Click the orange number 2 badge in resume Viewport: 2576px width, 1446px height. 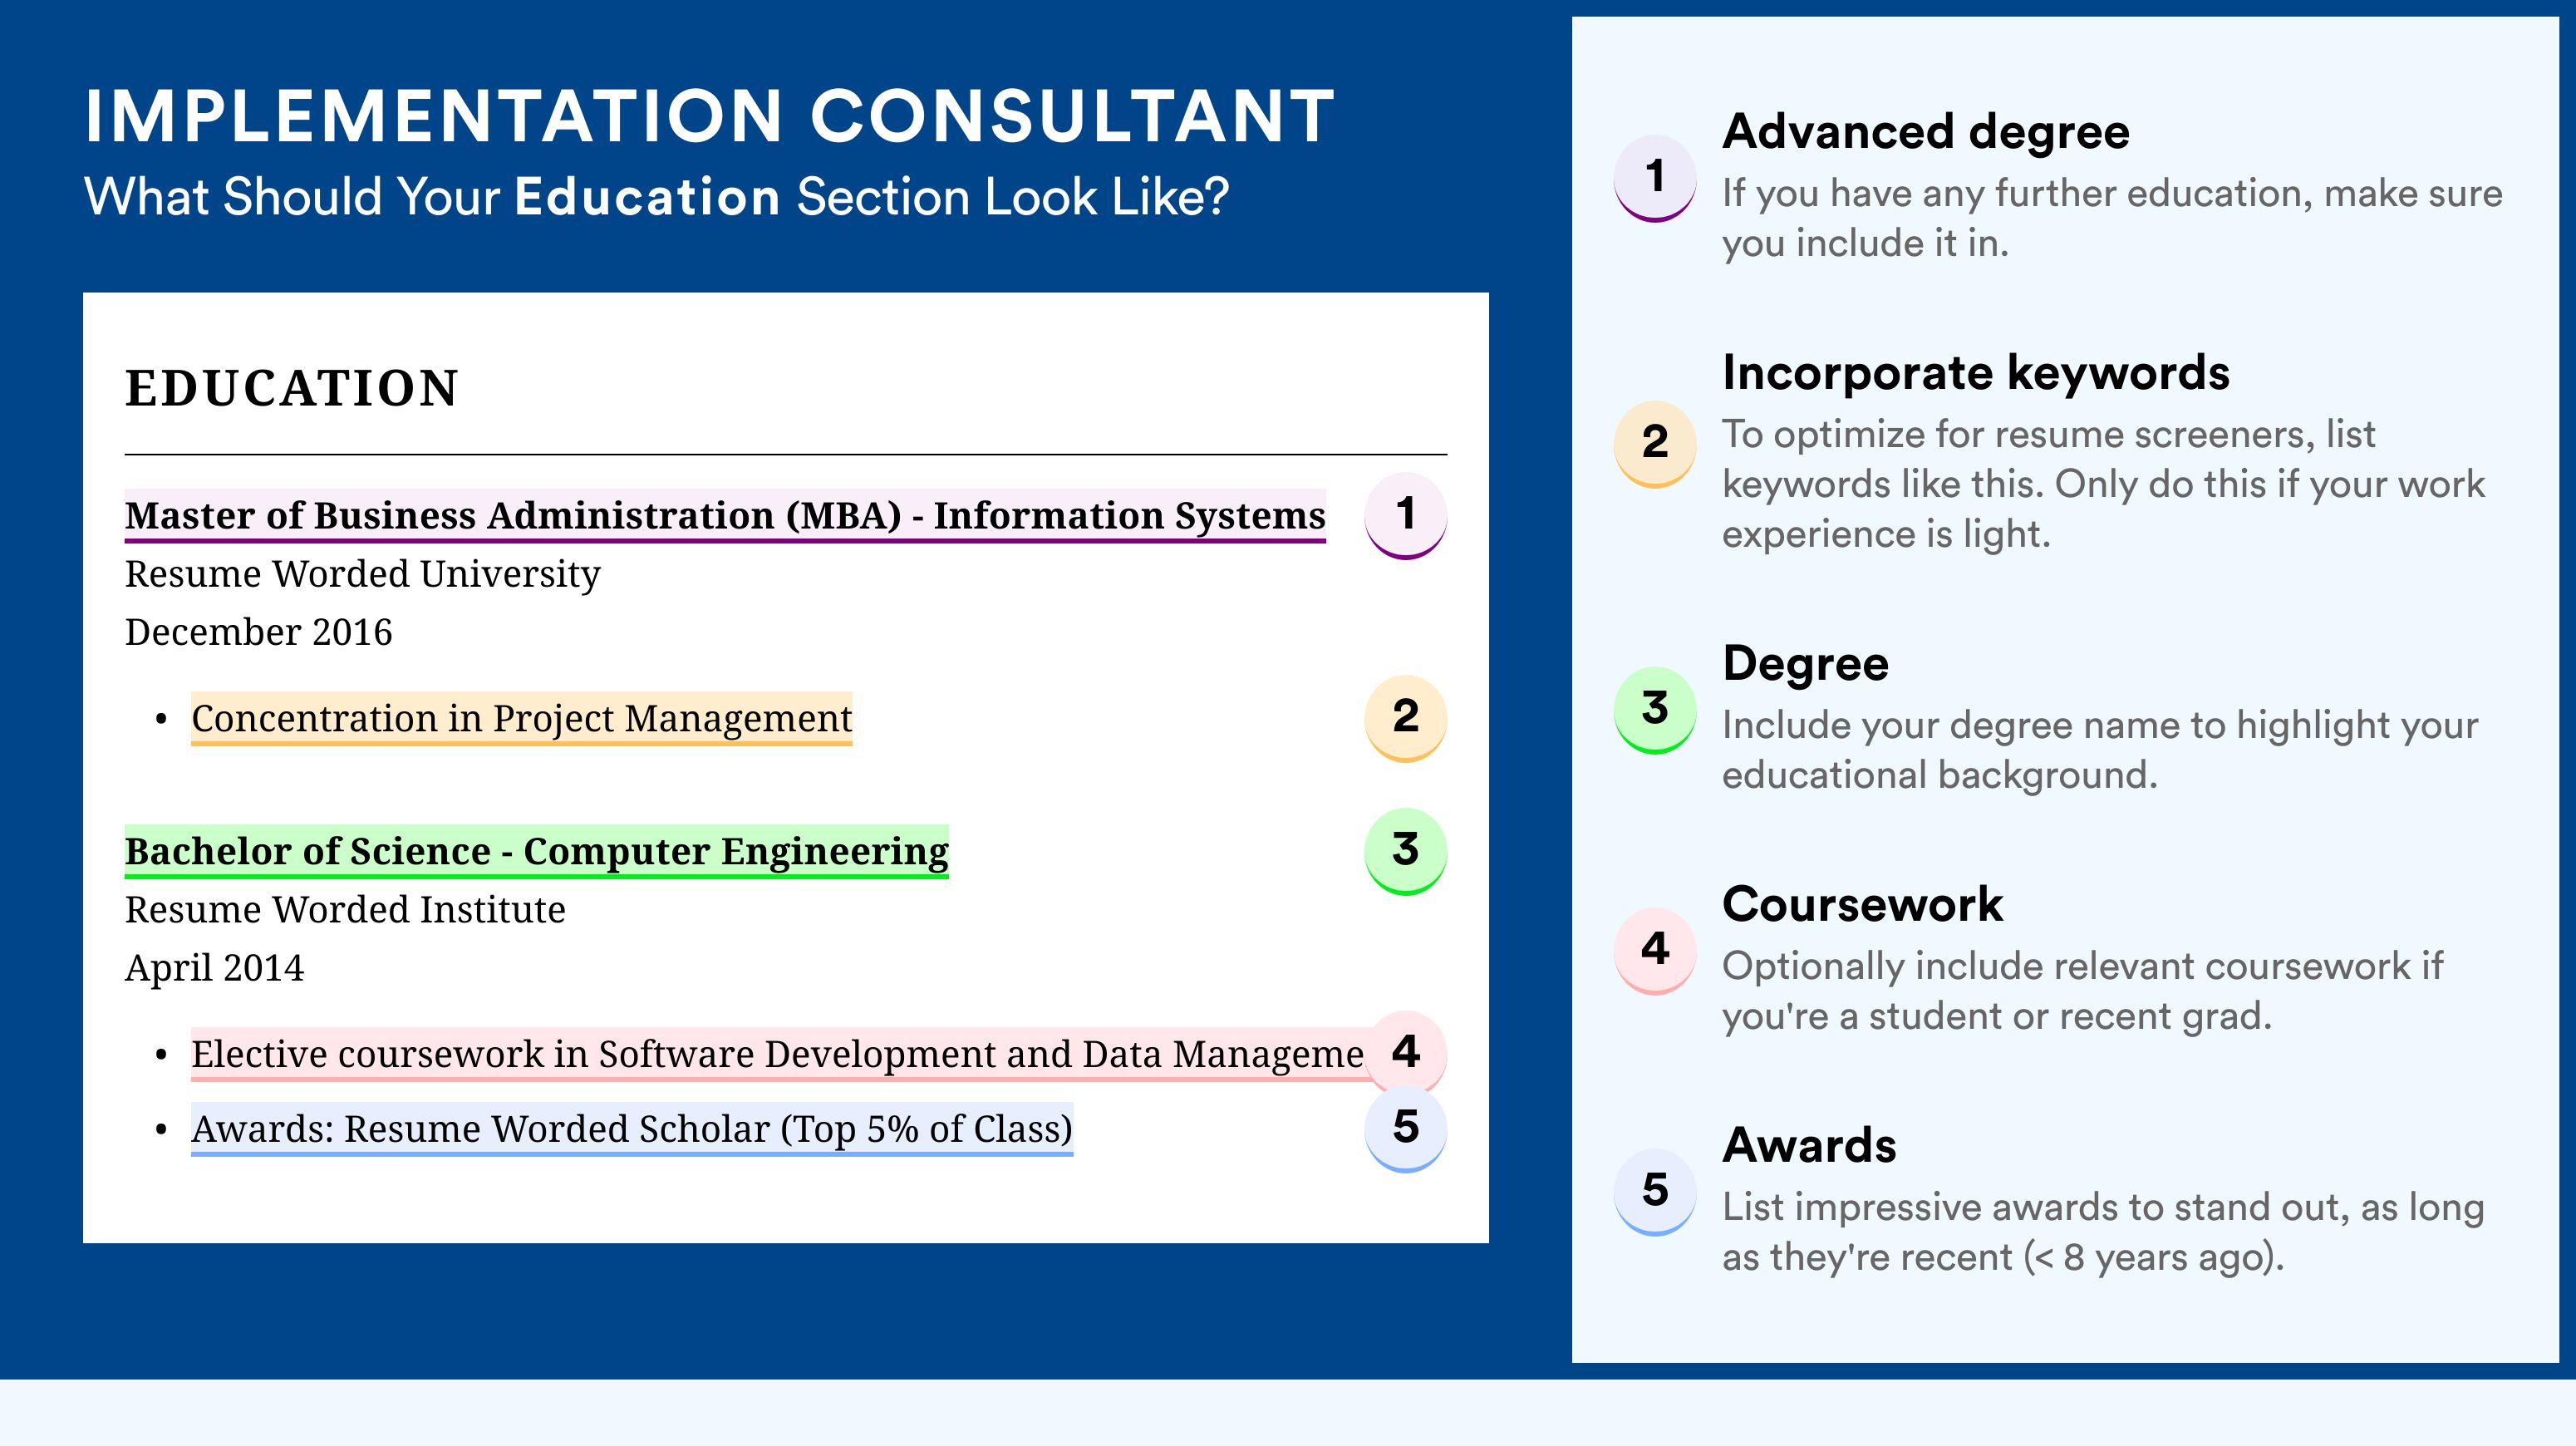coord(1405,718)
